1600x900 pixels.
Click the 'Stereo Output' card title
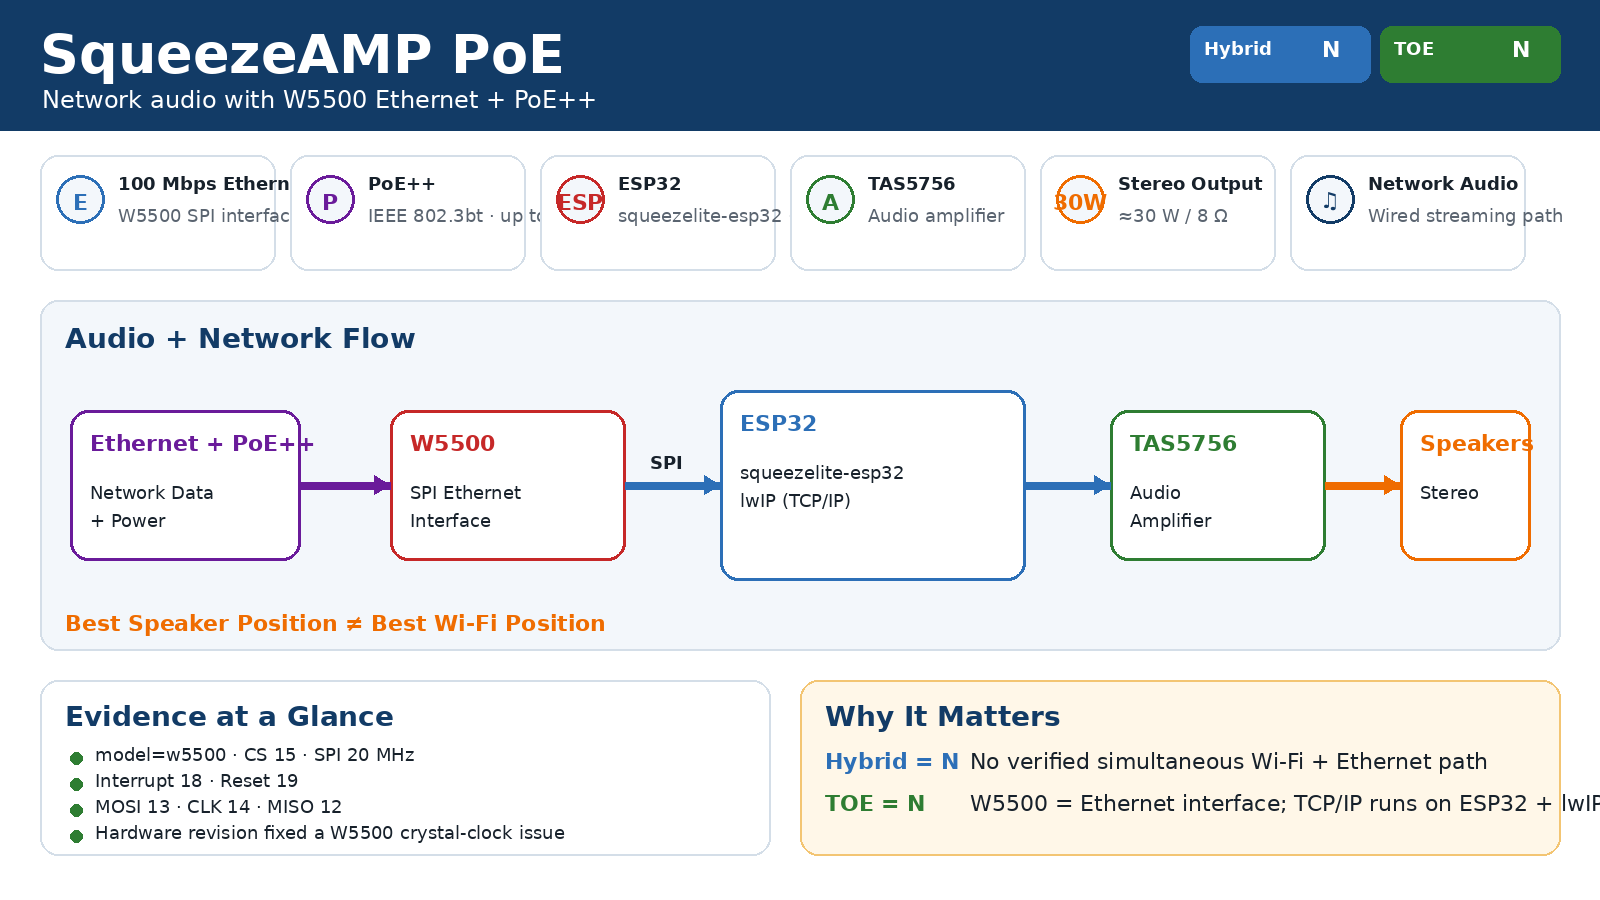pyautogui.click(x=1190, y=184)
